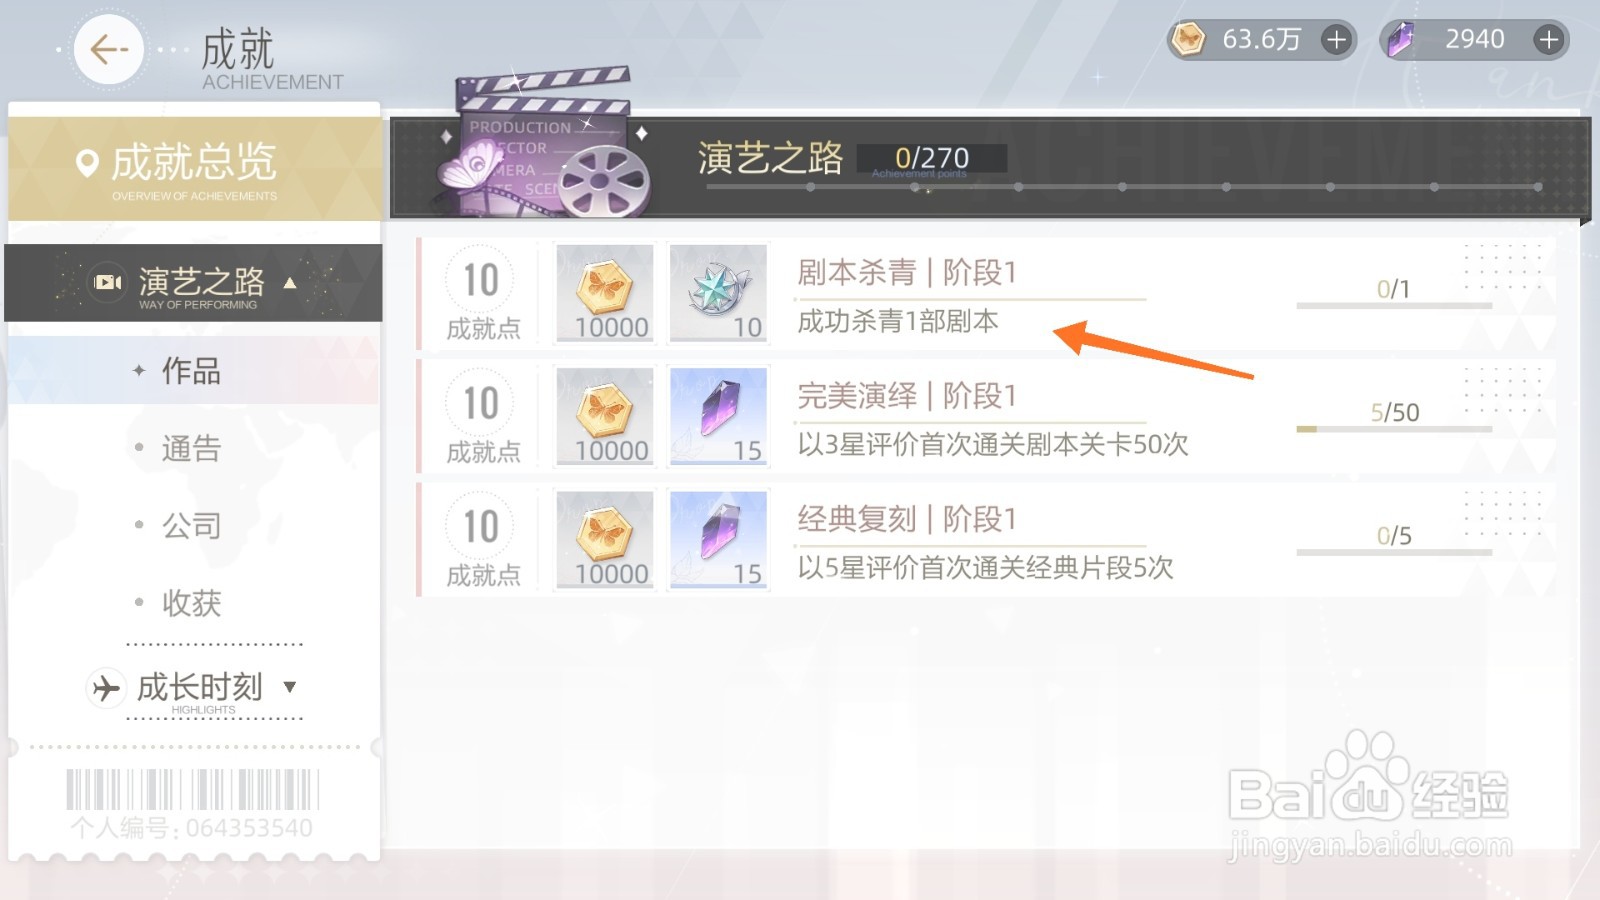Click the gold butterfly coin currency icon
1600x900 pixels.
1188,40
